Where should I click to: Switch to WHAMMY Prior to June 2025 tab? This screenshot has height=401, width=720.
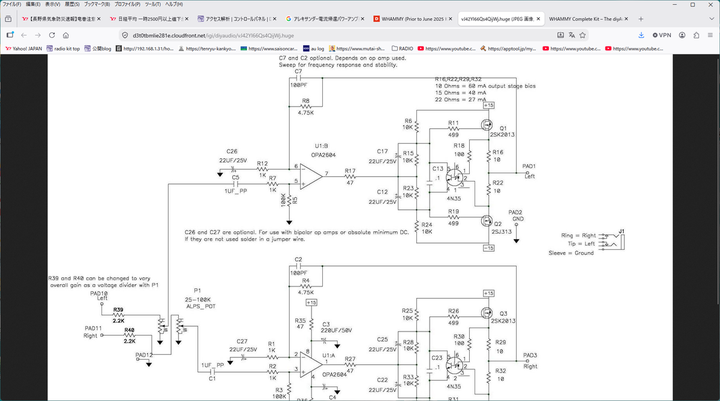[411, 19]
